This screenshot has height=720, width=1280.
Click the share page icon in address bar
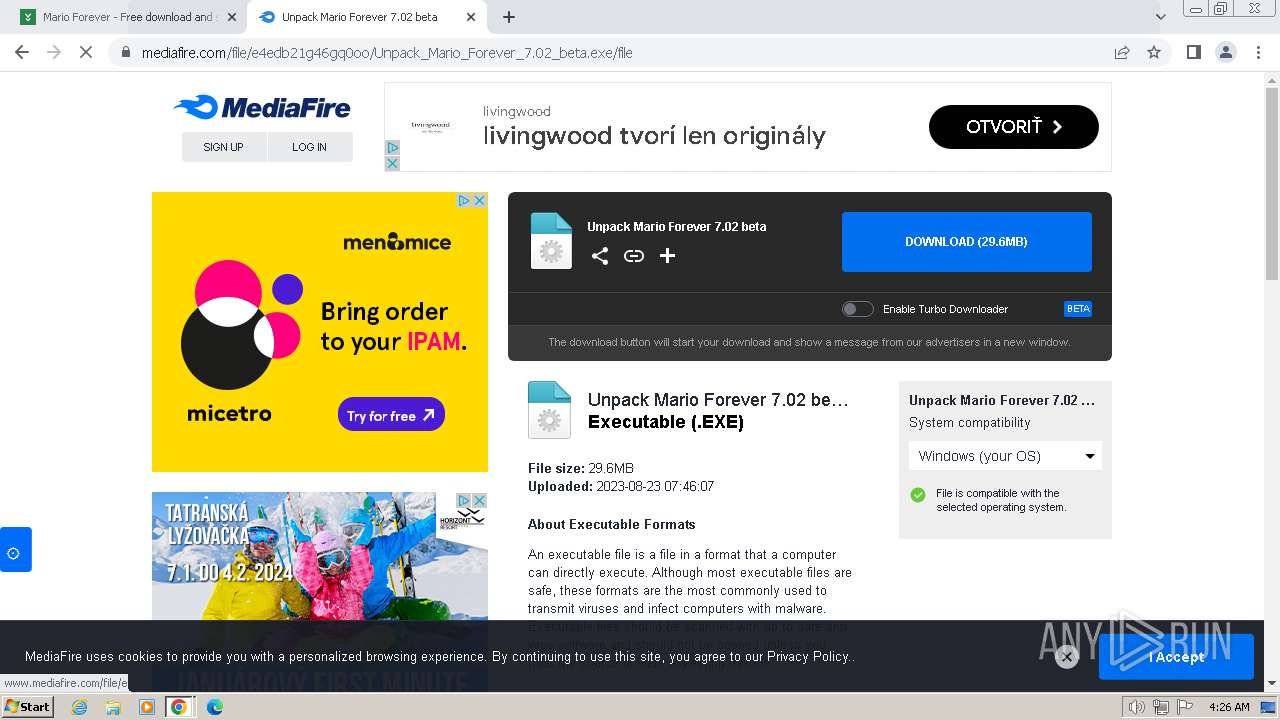click(x=1122, y=52)
